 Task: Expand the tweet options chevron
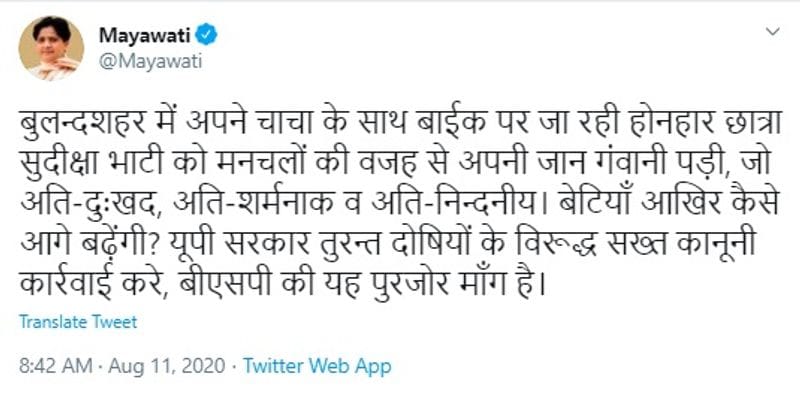[x=773, y=32]
